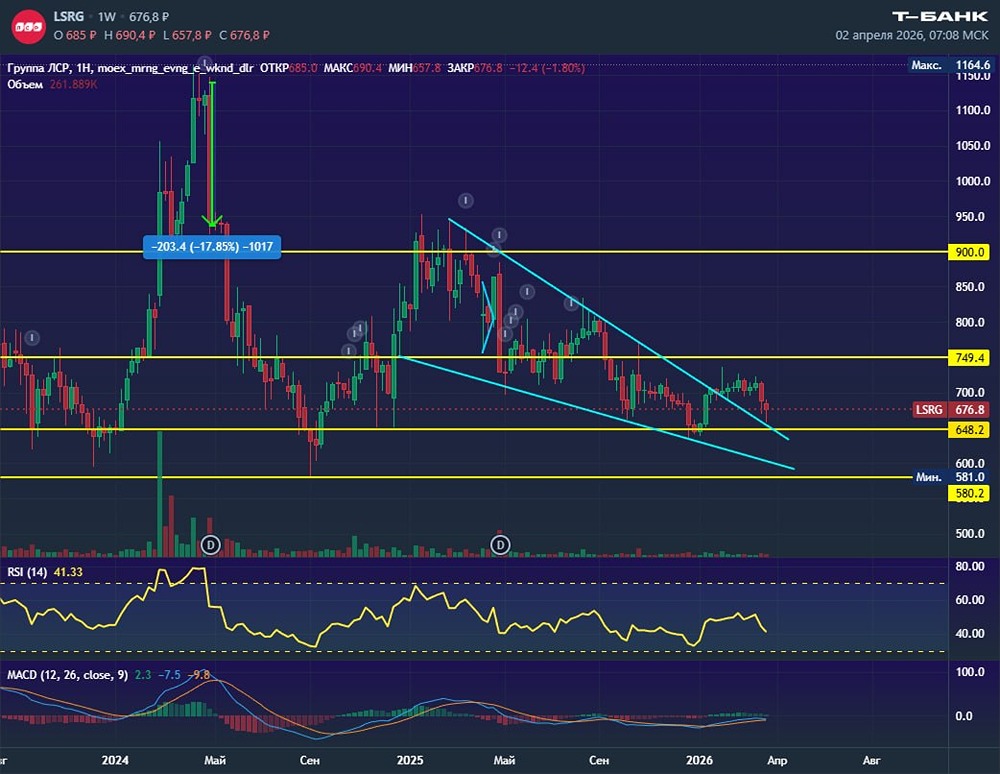1000x774 pixels.
Task: Click the yellow 749.4 price level label
Action: pyautogui.click(x=969, y=358)
